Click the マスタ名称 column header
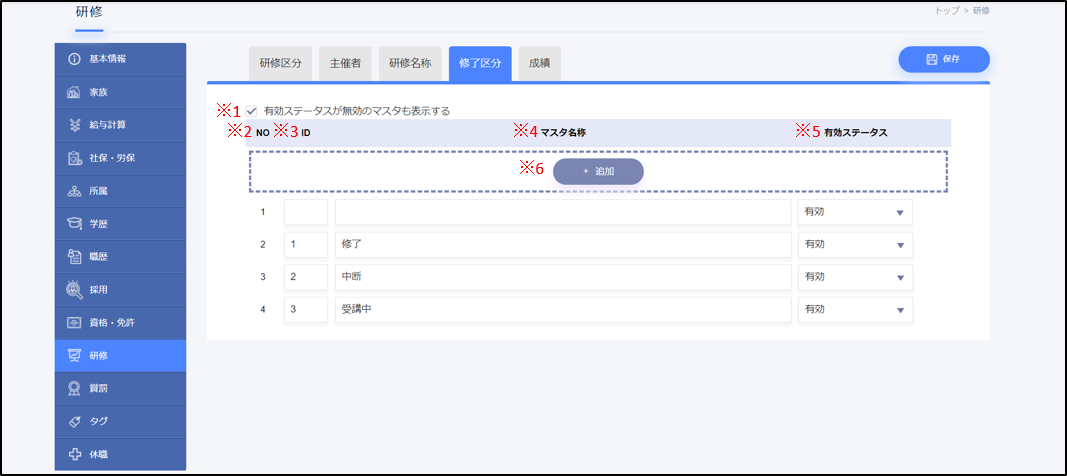Image resolution: width=1067 pixels, height=476 pixels. pyautogui.click(x=563, y=133)
